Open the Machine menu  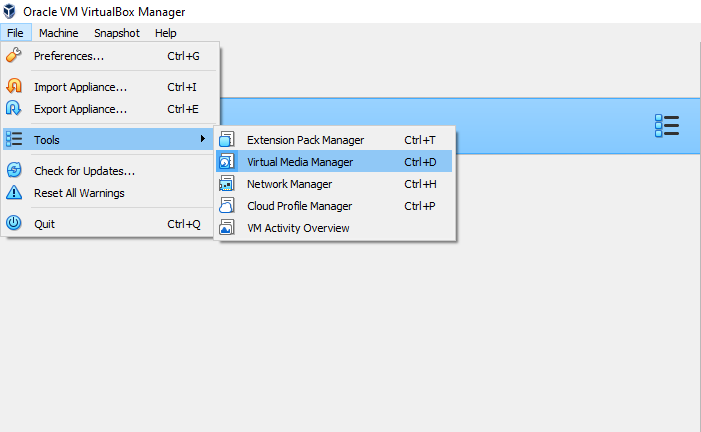point(59,33)
